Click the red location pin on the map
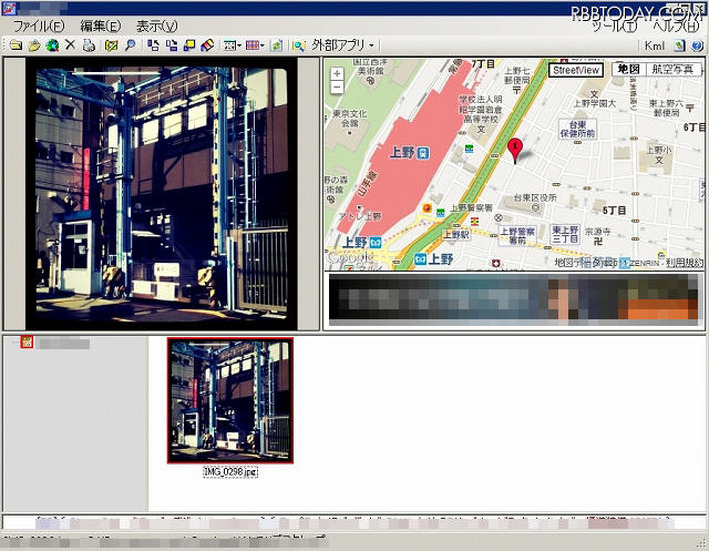 515,151
